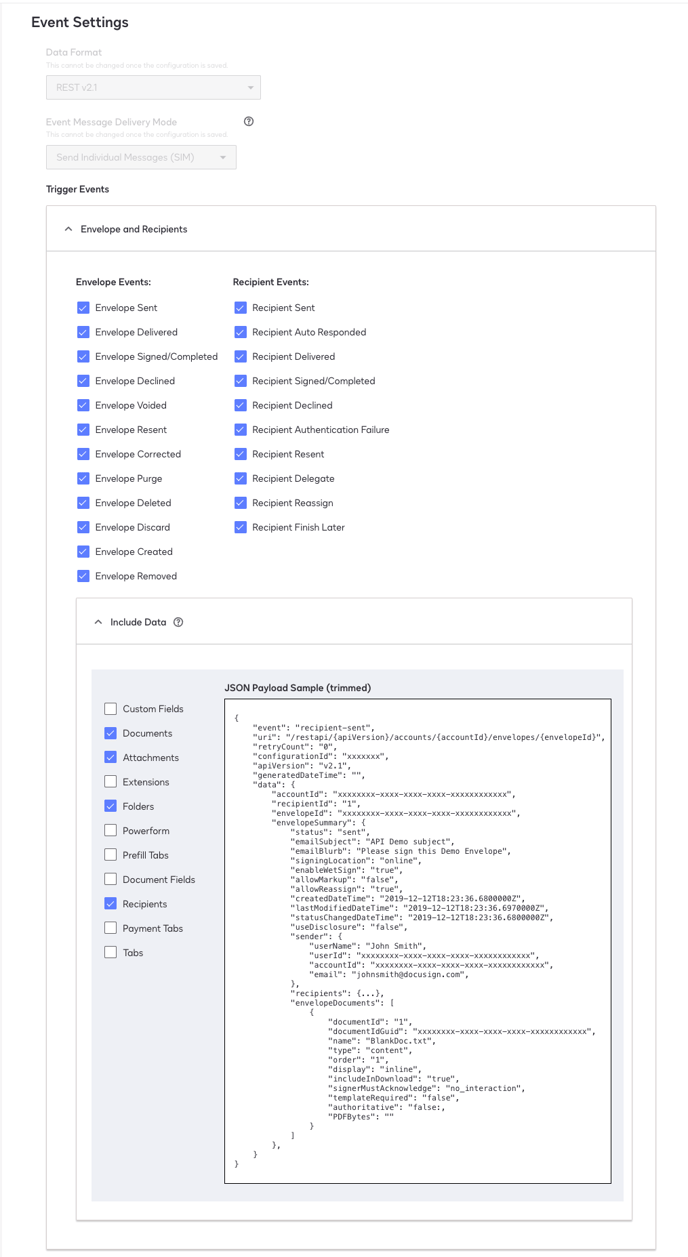Uncheck Envelope Removed event
688x1257 pixels.
[x=83, y=576]
